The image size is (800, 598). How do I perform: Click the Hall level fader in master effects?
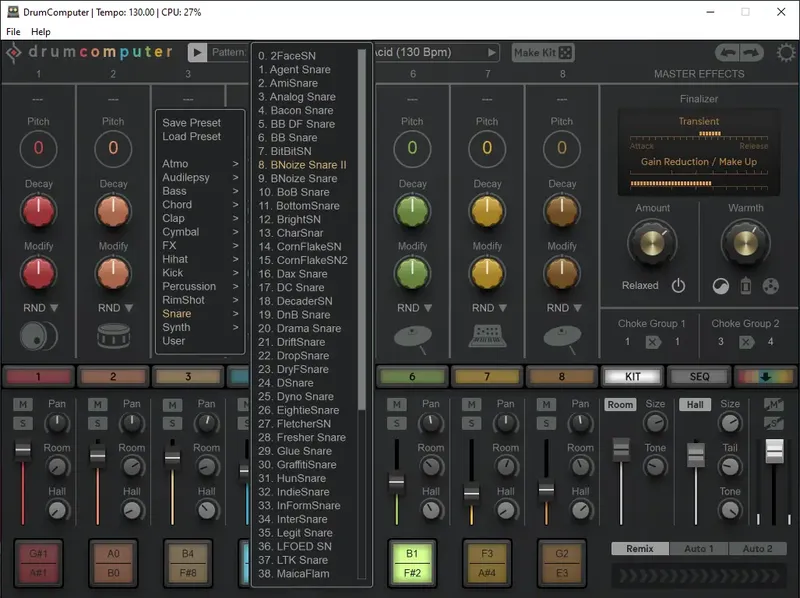pos(696,454)
